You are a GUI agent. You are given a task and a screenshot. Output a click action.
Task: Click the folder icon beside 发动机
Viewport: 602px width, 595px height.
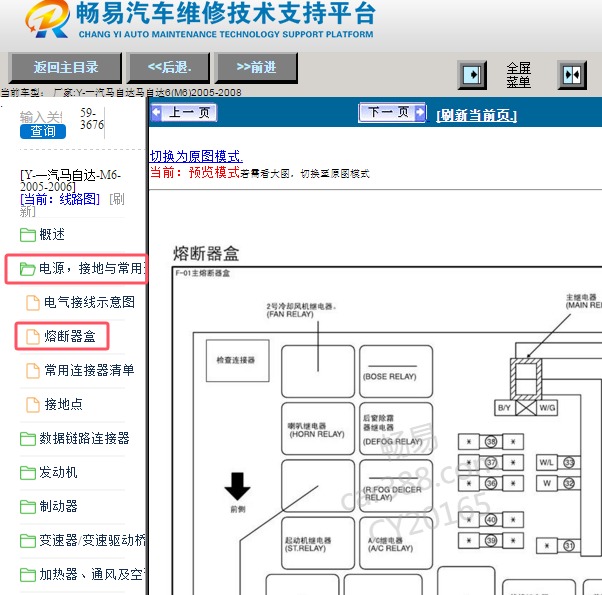coord(28,473)
